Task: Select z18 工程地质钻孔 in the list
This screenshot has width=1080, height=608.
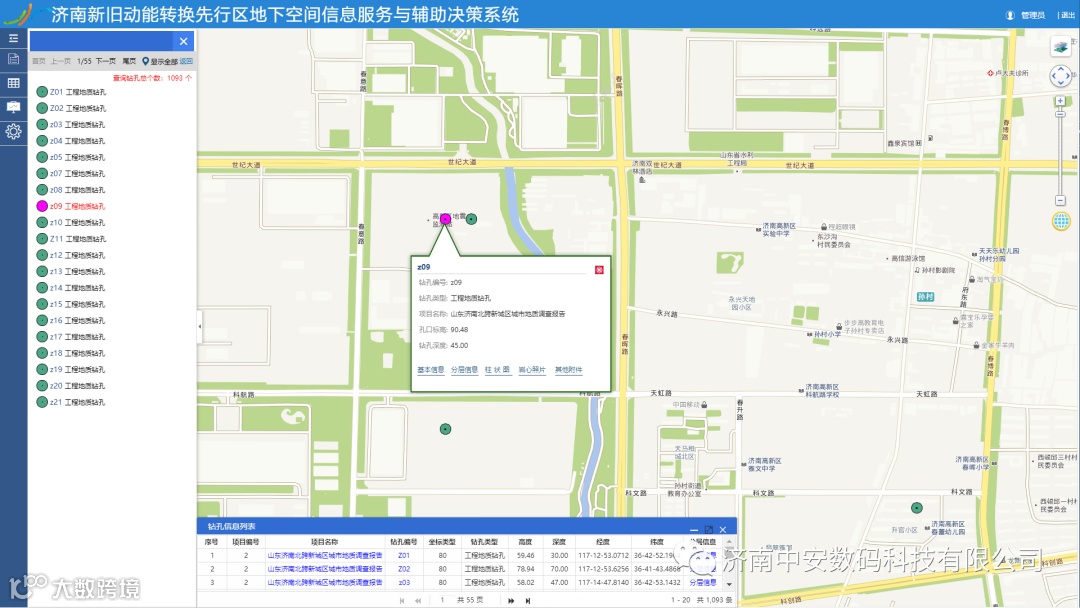Action: [x=72, y=353]
